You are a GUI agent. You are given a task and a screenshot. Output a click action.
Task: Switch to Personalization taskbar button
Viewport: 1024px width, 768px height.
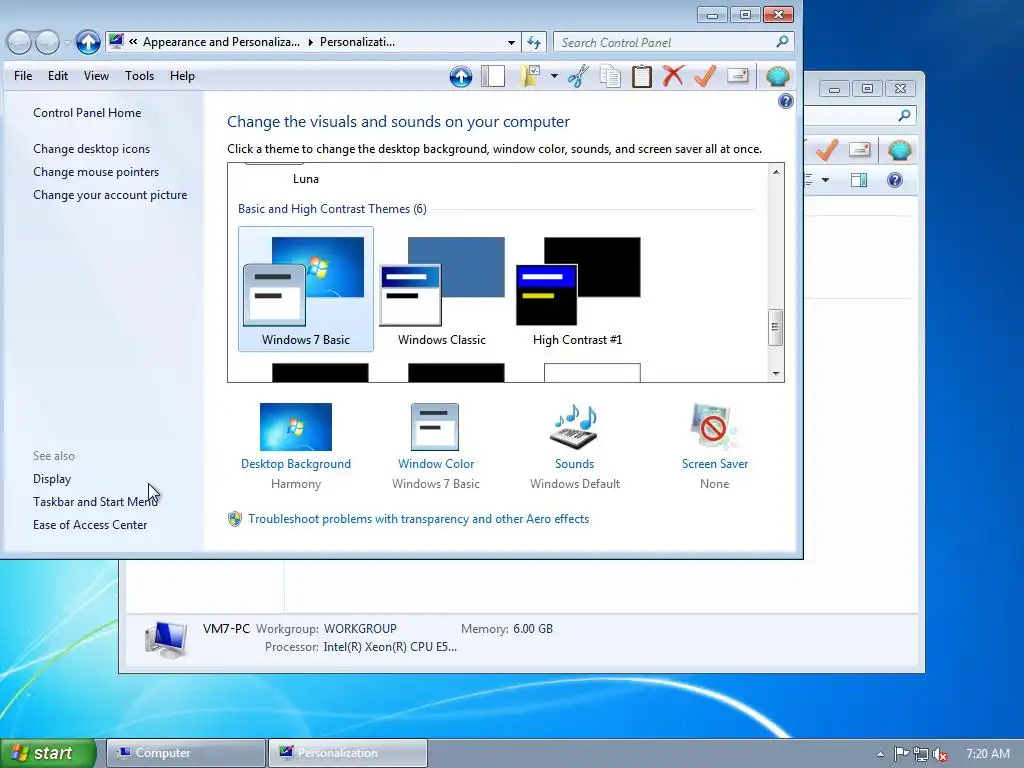[x=348, y=753]
